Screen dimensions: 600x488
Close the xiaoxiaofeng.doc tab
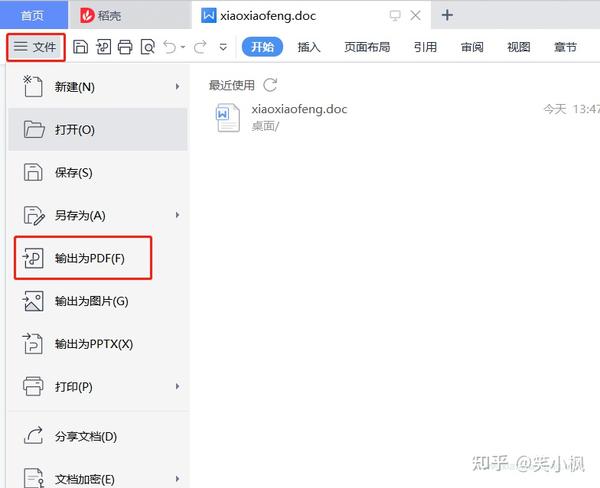pos(416,16)
